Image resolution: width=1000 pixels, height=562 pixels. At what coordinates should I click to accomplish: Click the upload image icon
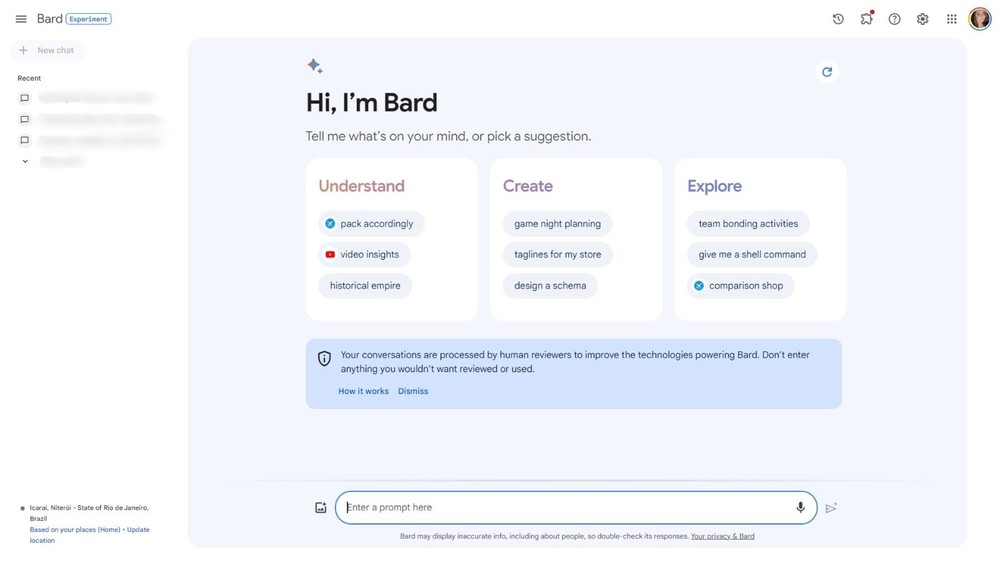pos(321,508)
